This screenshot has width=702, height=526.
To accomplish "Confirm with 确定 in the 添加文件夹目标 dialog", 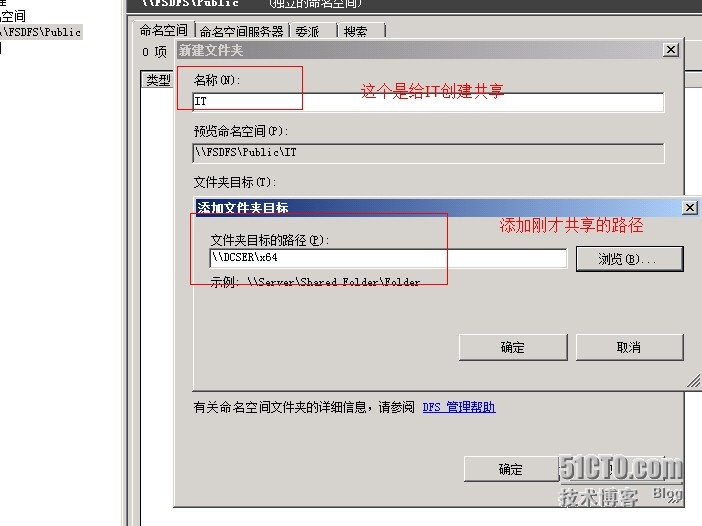I will click(513, 347).
